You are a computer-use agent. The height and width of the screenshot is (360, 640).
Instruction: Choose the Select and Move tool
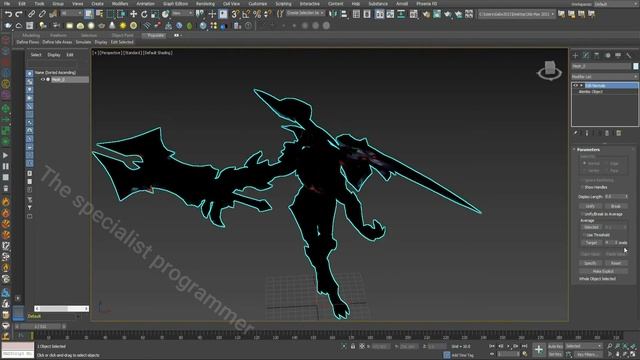pyautogui.click(x=133, y=14)
